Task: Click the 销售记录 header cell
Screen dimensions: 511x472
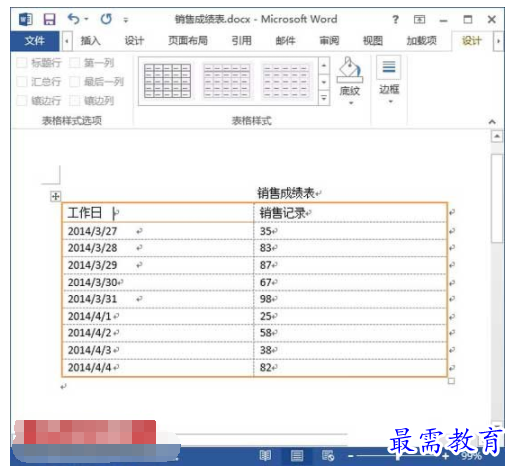Action: click(350, 213)
